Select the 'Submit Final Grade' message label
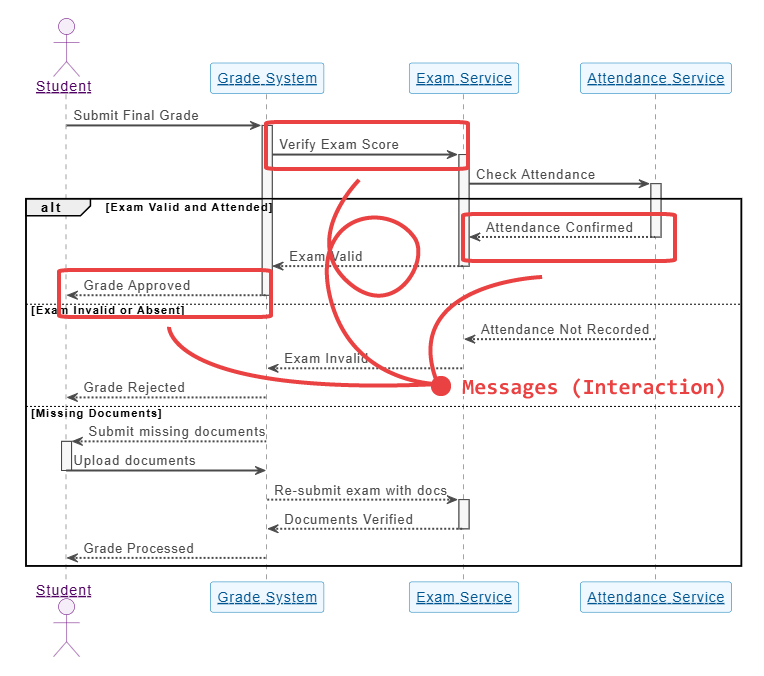This screenshot has width=764, height=676. tap(136, 115)
